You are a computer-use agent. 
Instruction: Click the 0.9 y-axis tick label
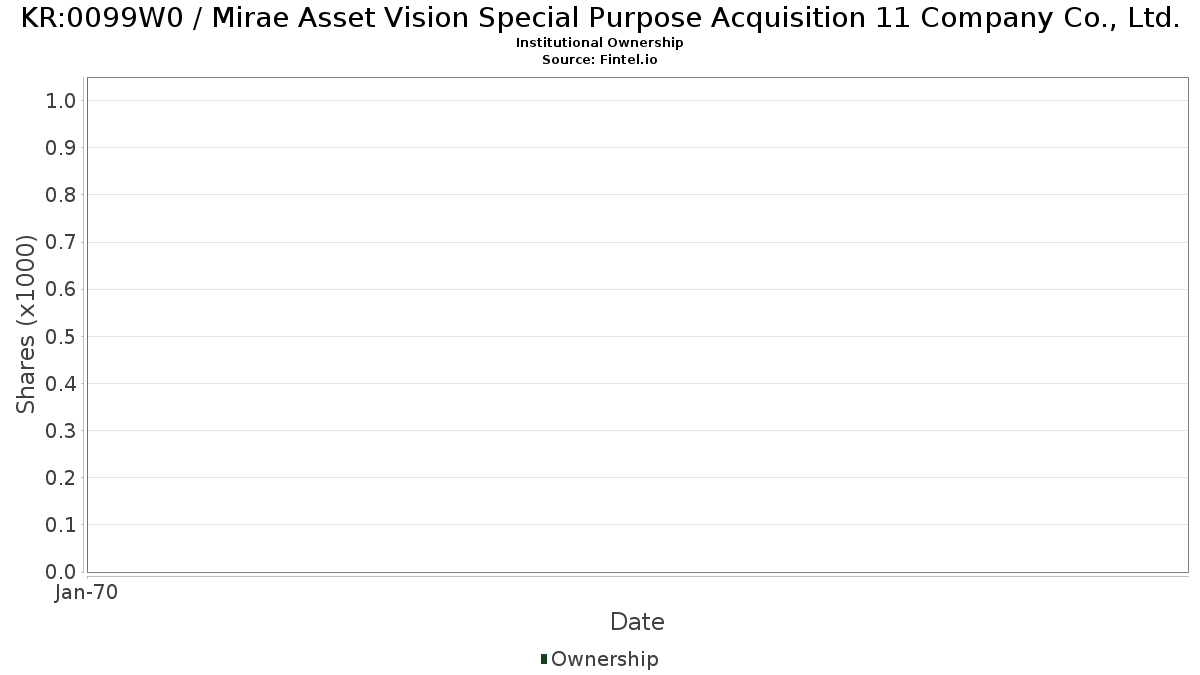pyautogui.click(x=61, y=148)
